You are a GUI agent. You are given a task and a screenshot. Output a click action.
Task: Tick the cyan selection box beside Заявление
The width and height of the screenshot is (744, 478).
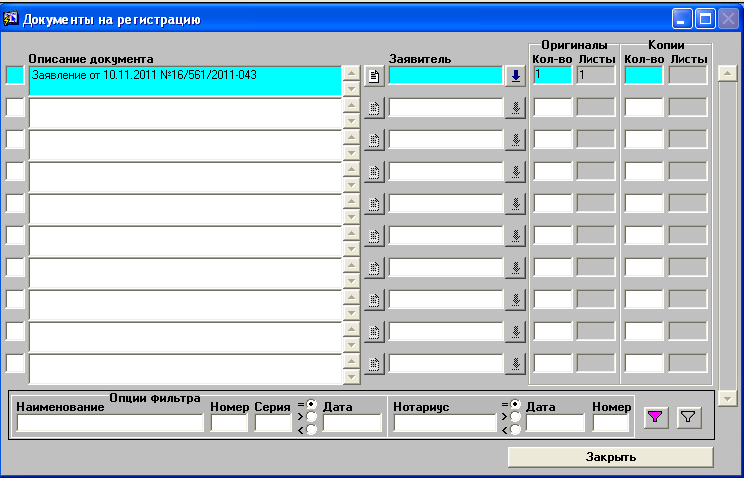(15, 76)
